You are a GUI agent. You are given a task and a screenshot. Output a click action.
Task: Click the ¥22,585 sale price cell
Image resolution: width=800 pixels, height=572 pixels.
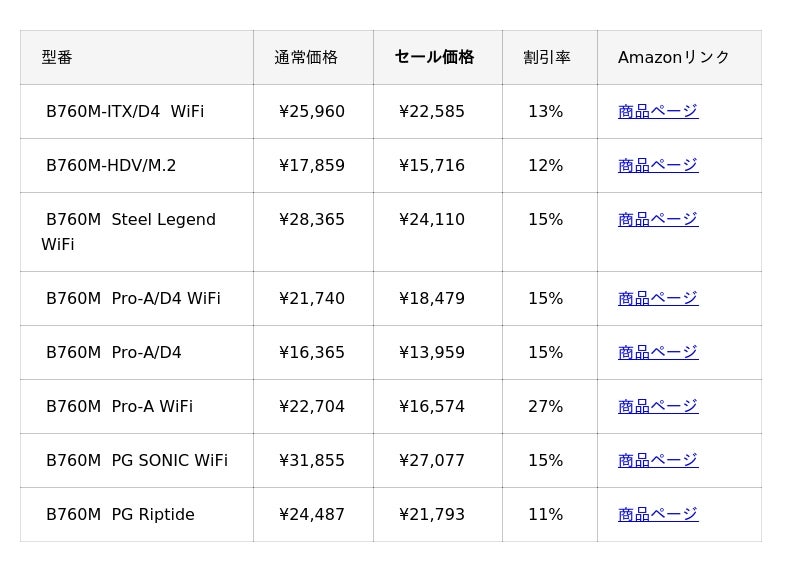click(432, 111)
